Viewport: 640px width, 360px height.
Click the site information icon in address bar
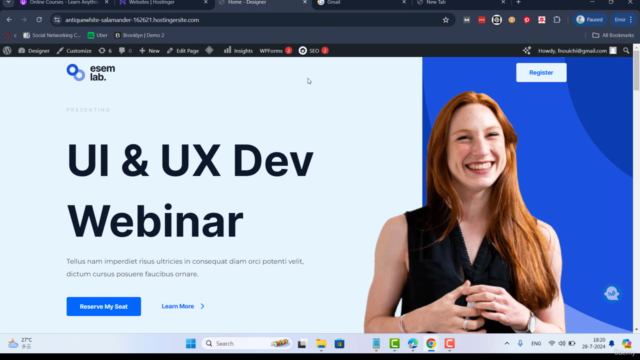[x=57, y=20]
